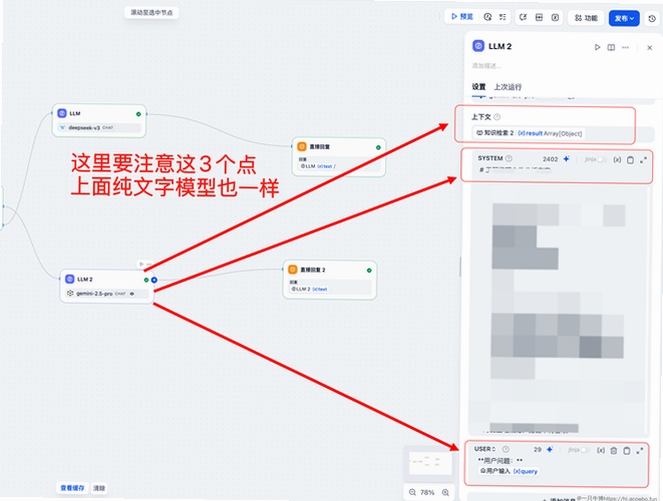
Task: Click the gemini-2.5-pro model label in LLM 2 node
Action: click(x=94, y=293)
